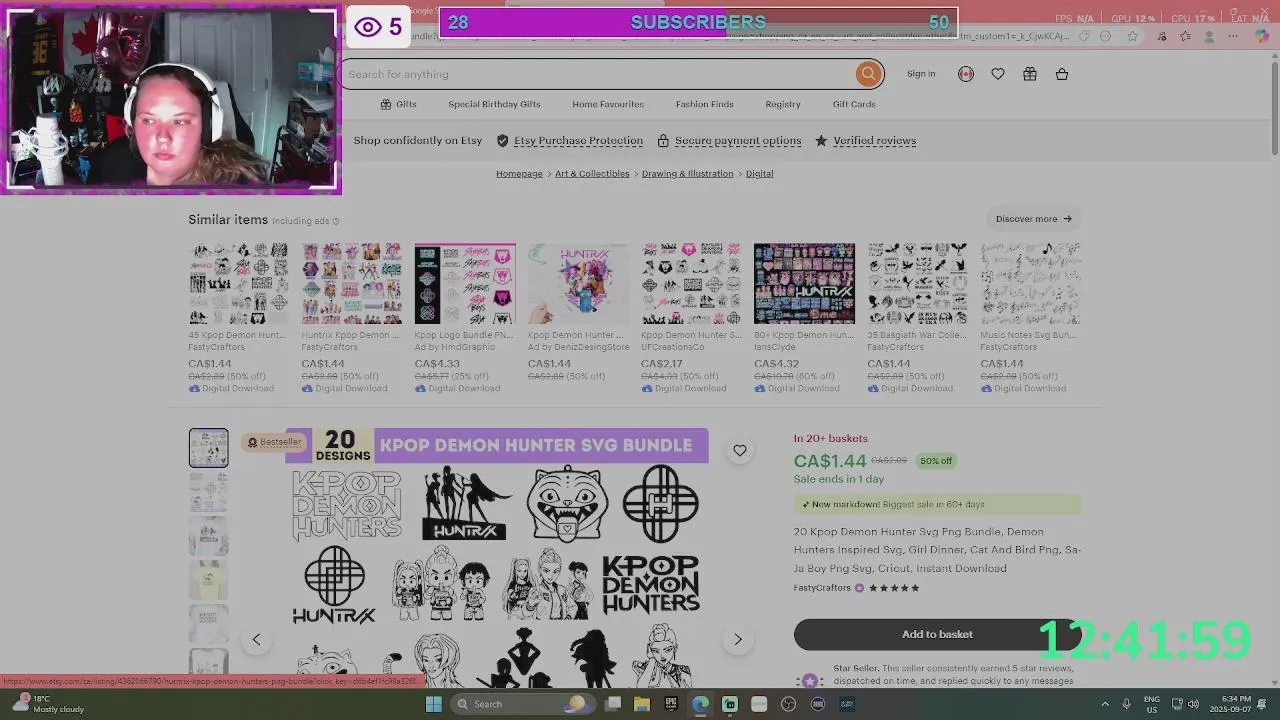Click Add to basket button

pos(937,634)
